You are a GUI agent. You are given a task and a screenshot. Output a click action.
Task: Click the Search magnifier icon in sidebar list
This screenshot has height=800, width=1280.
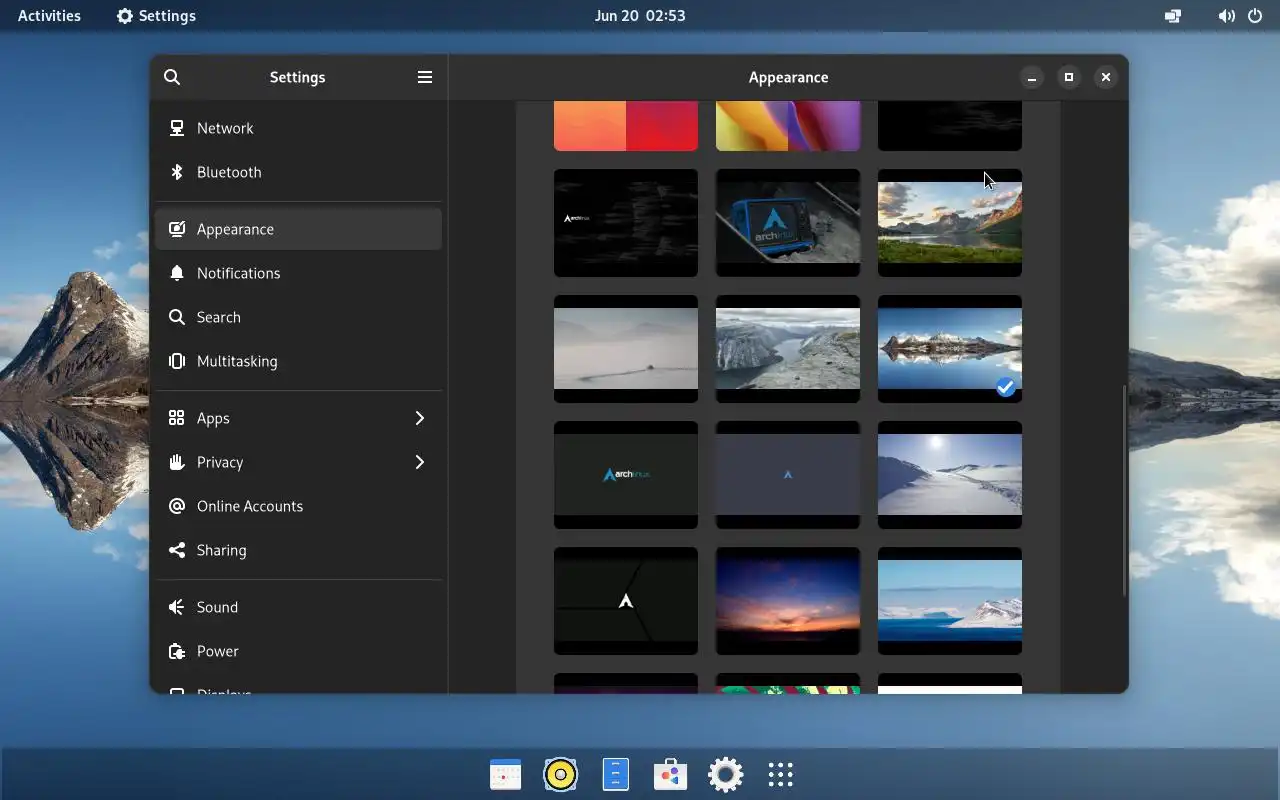point(177,317)
